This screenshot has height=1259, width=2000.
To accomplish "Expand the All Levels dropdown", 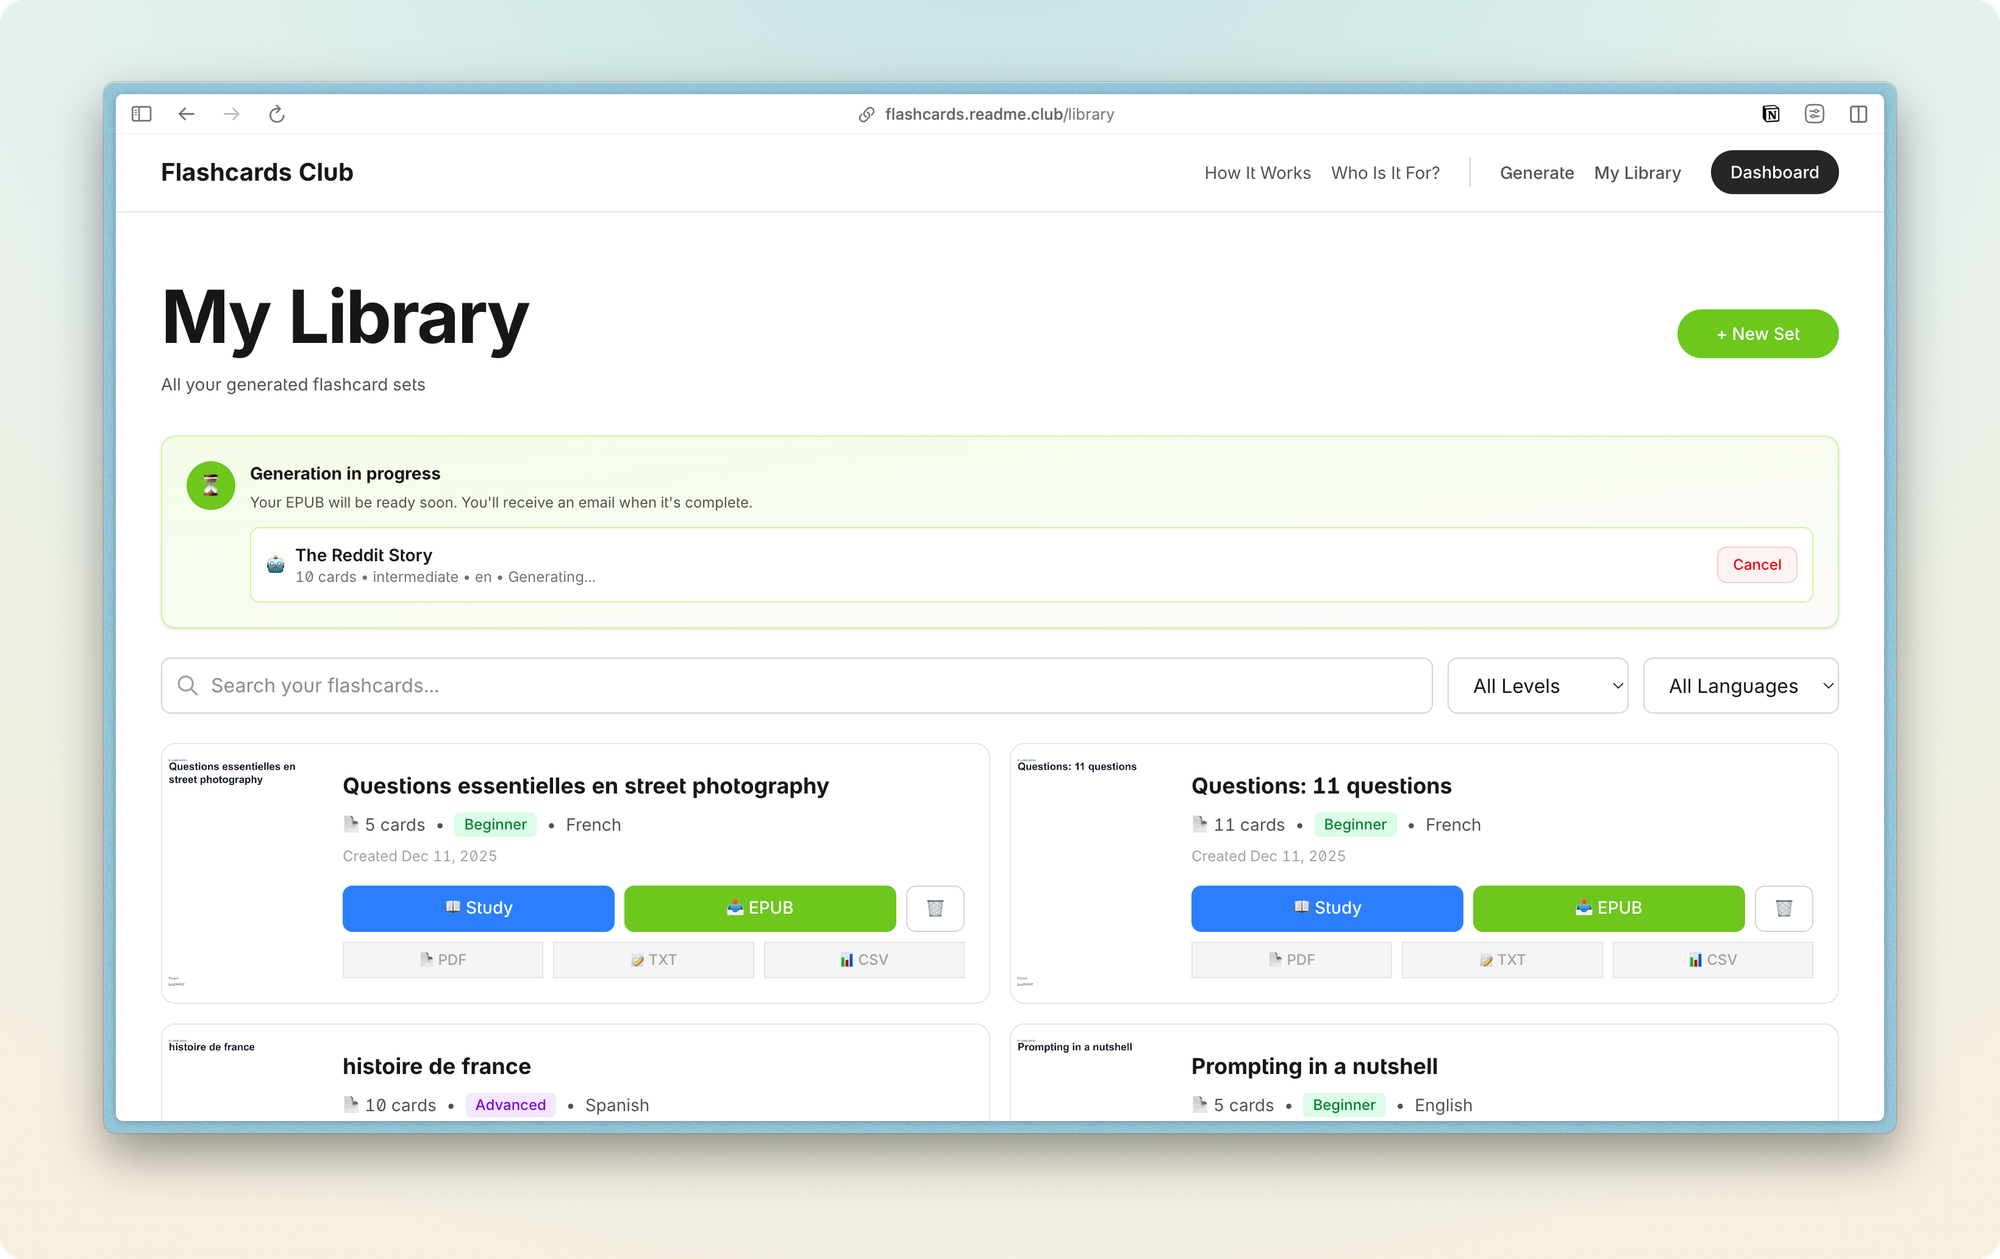I will [1537, 686].
